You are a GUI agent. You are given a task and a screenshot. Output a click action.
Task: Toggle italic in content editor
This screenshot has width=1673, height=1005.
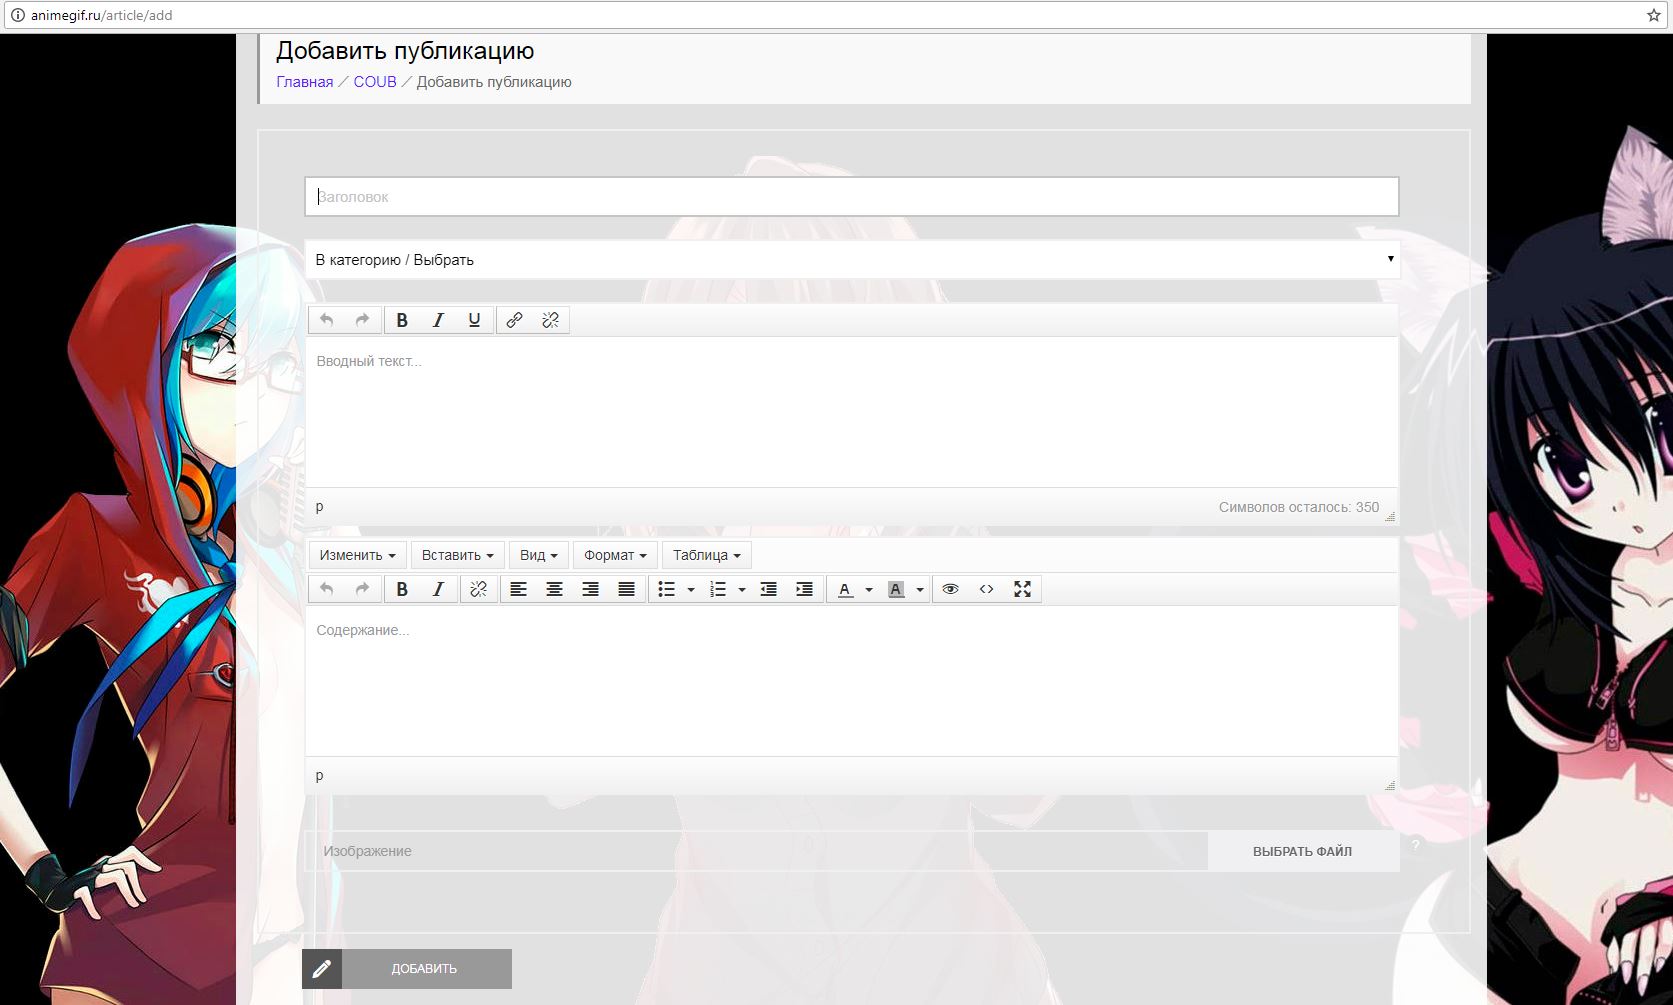pyautogui.click(x=438, y=589)
